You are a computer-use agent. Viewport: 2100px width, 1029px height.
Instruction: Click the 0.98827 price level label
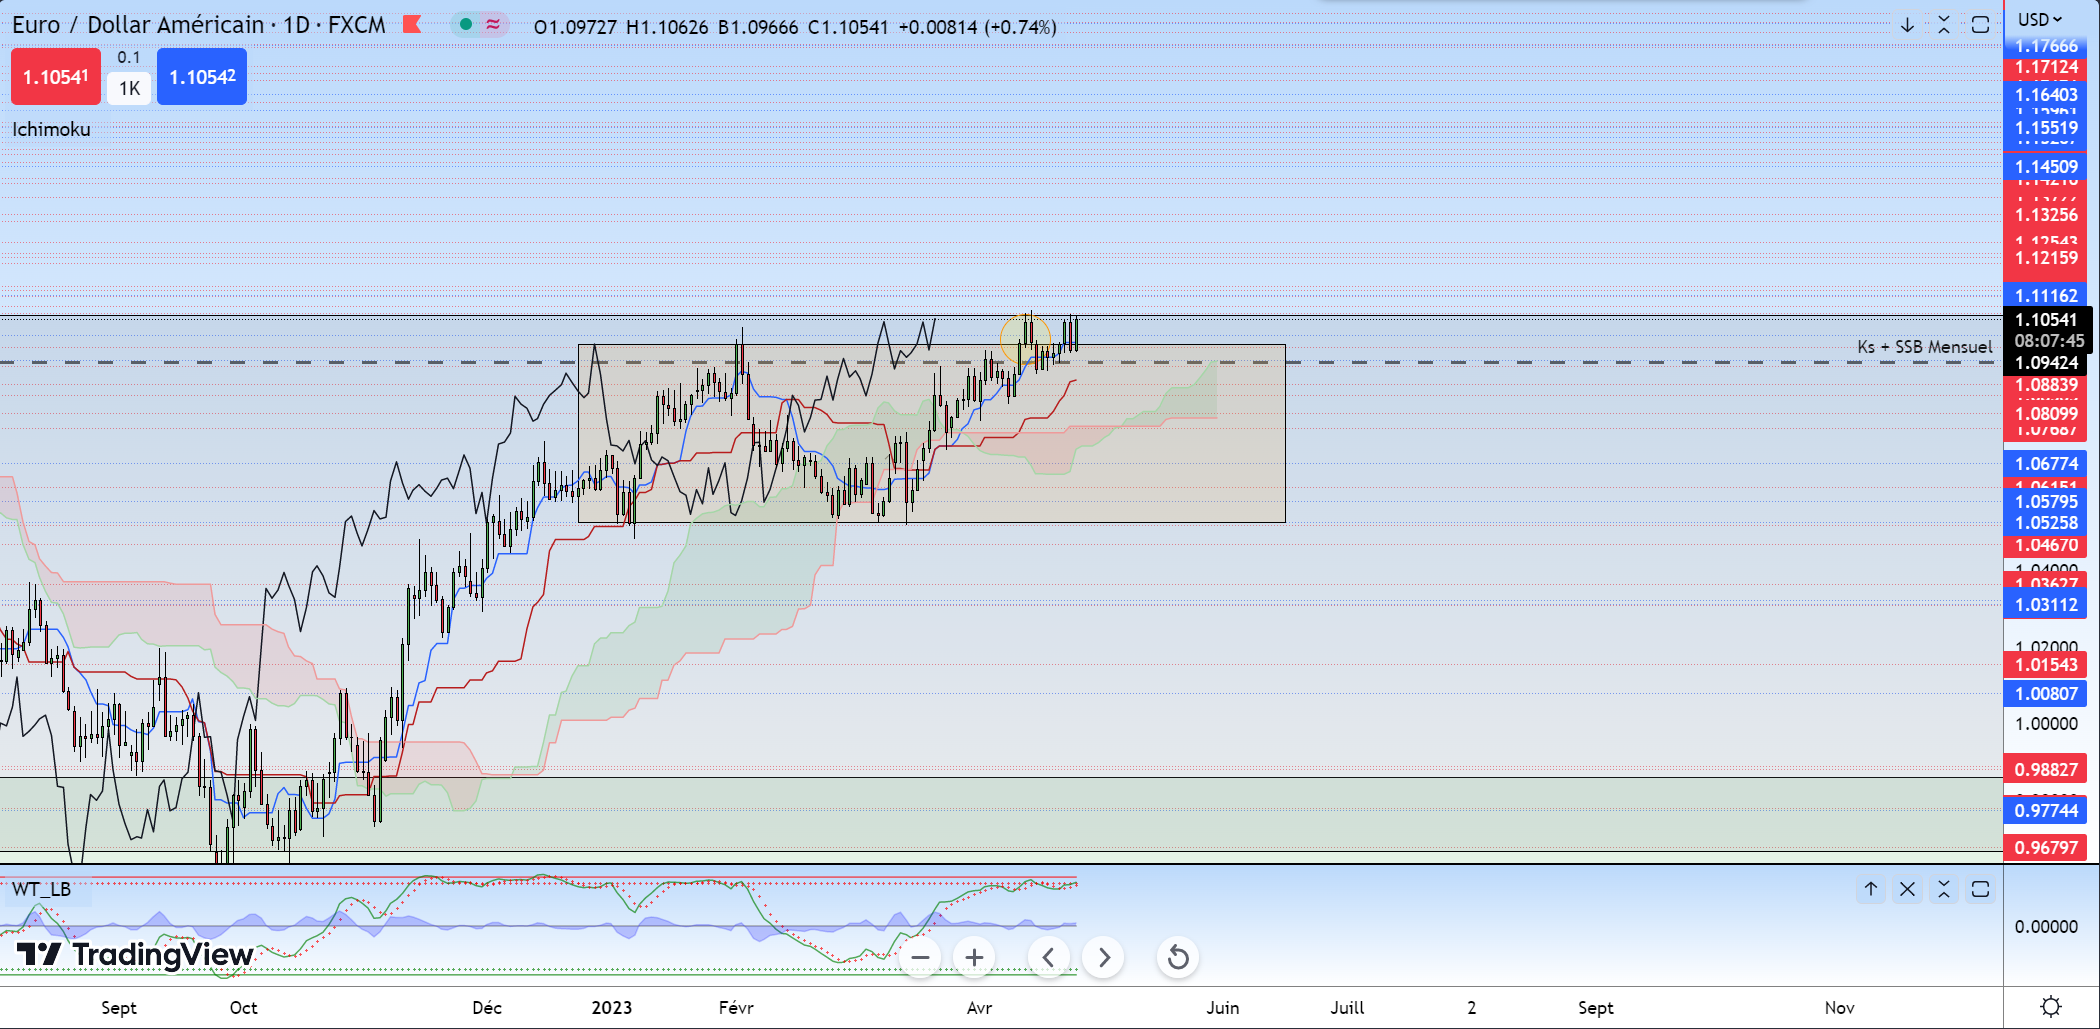tap(2046, 770)
